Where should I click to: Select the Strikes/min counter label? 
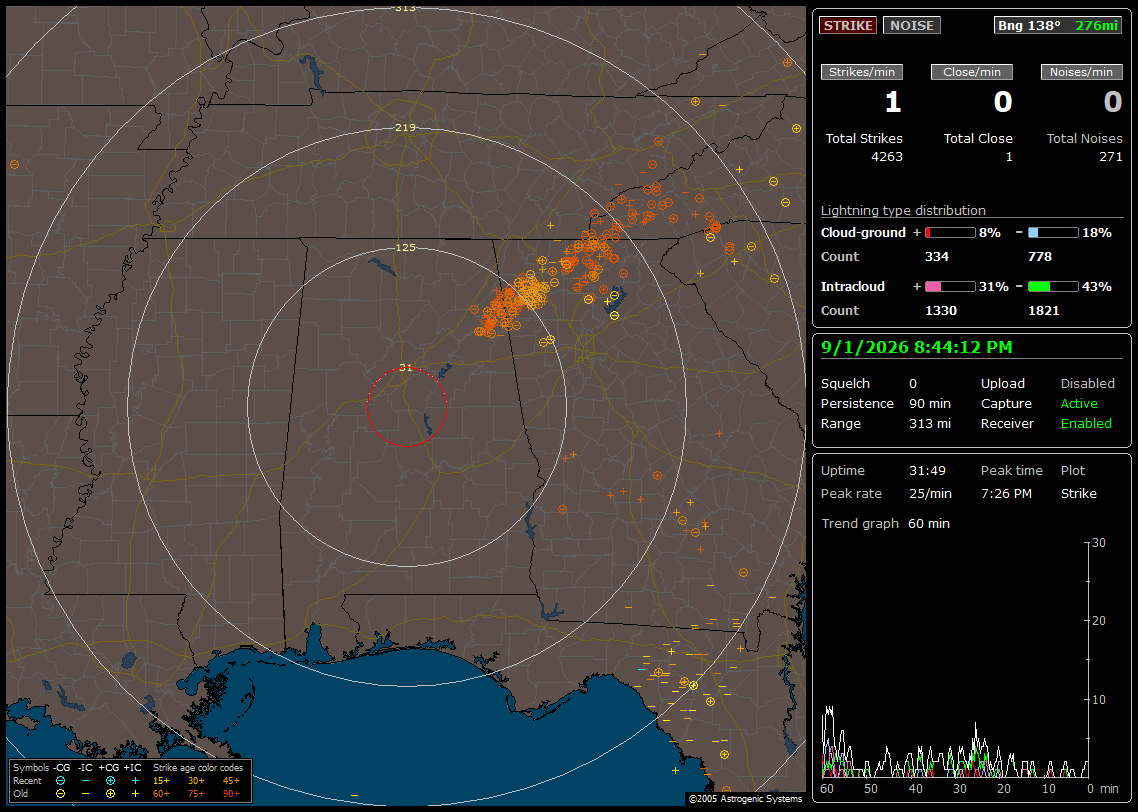(861, 72)
